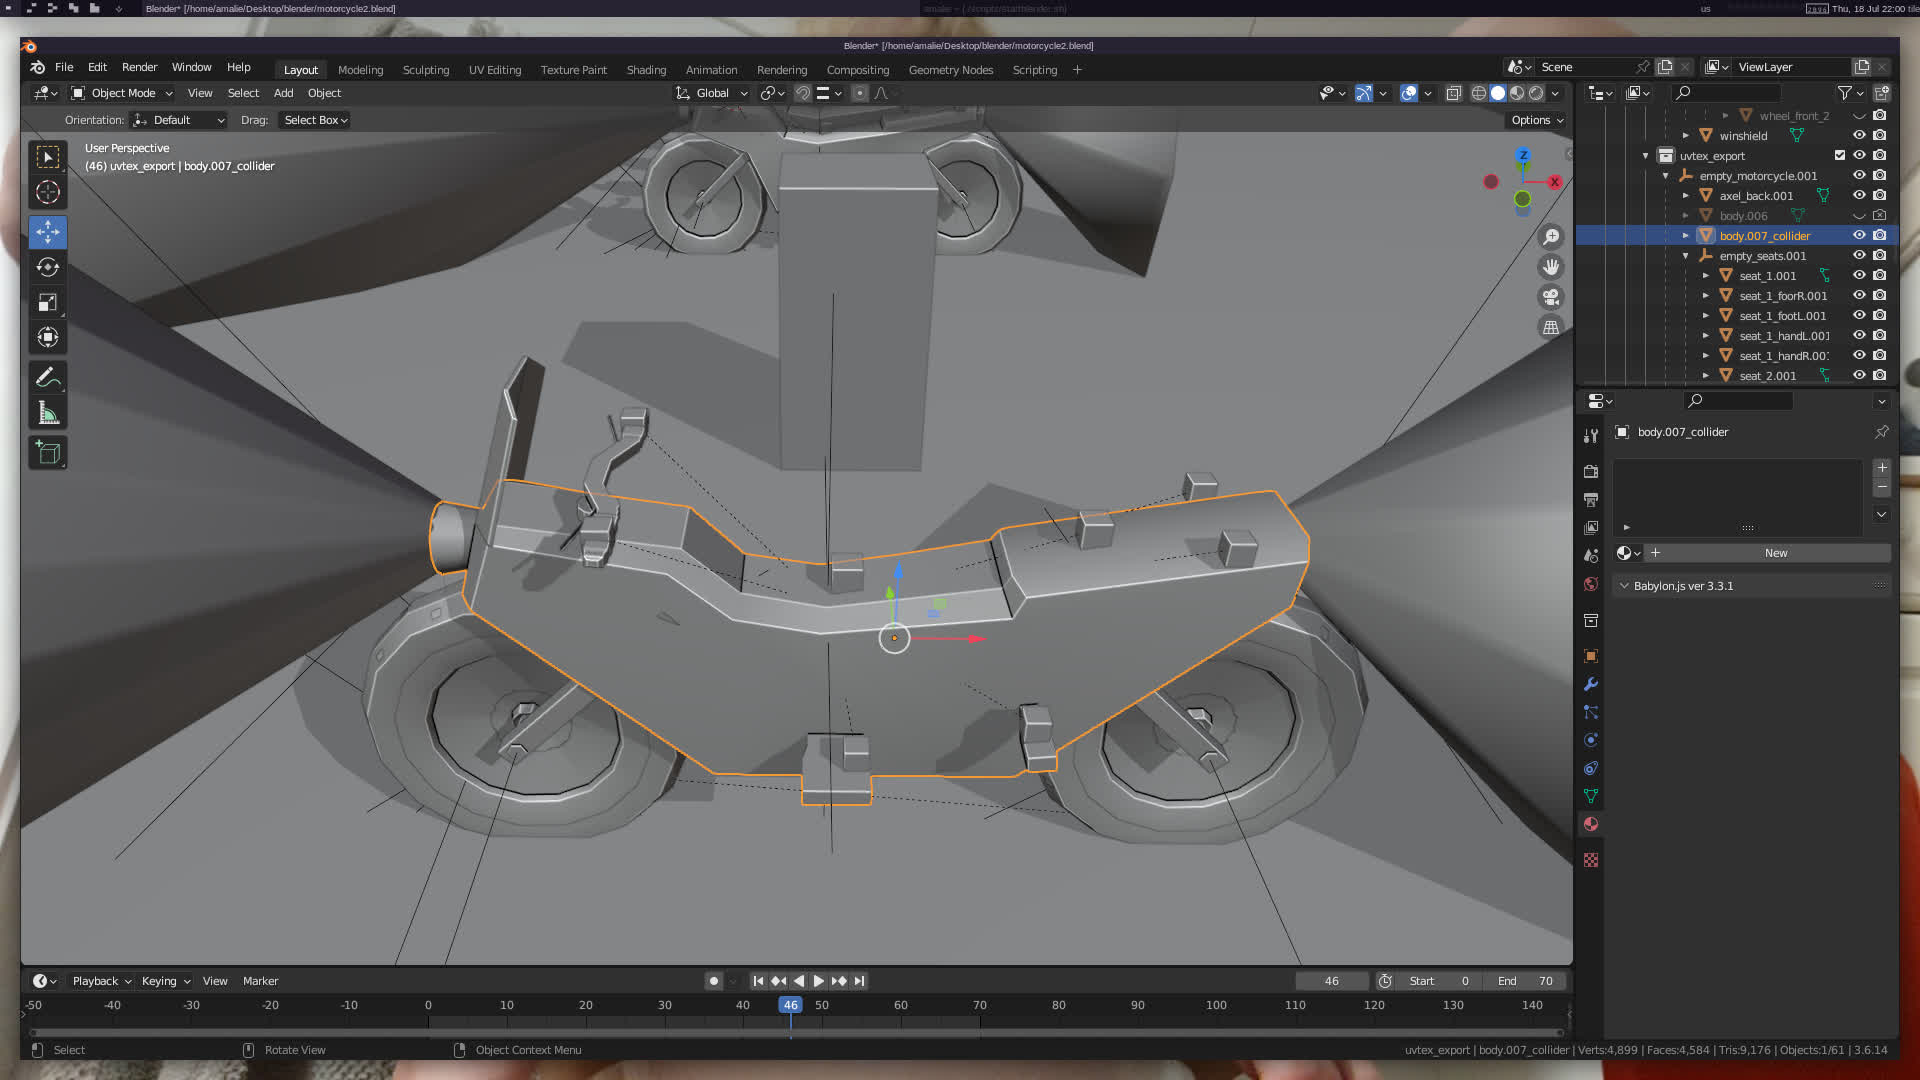Viewport: 1920px width, 1080px height.
Task: Open the Render menu
Action: tap(139, 67)
